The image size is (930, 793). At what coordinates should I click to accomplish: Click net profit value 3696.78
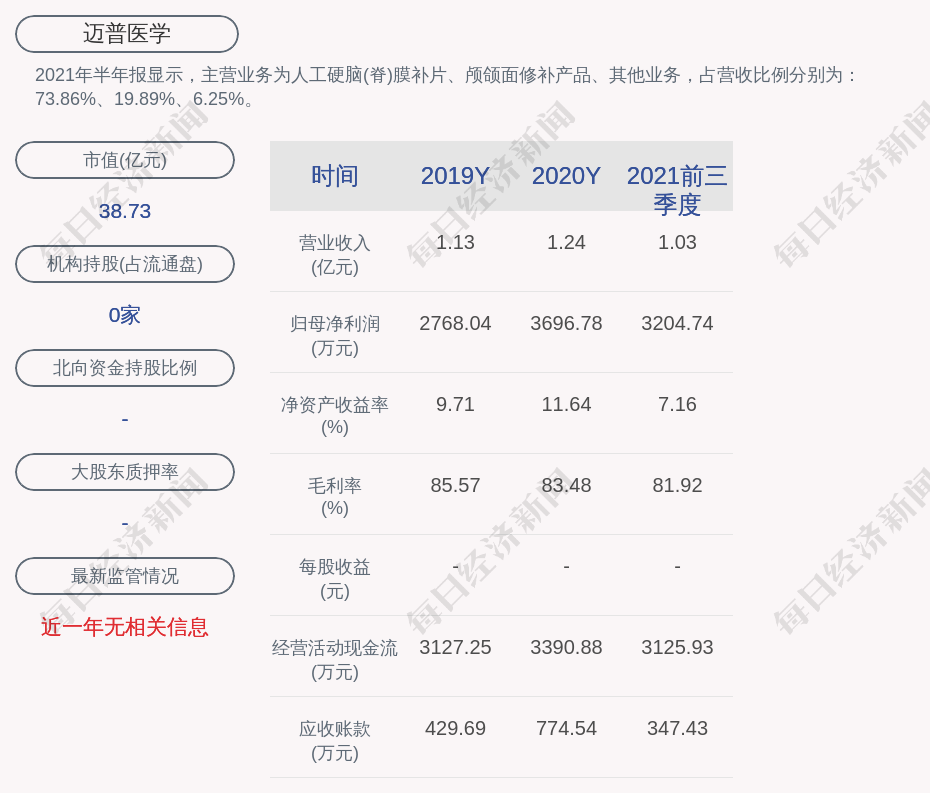click(566, 323)
